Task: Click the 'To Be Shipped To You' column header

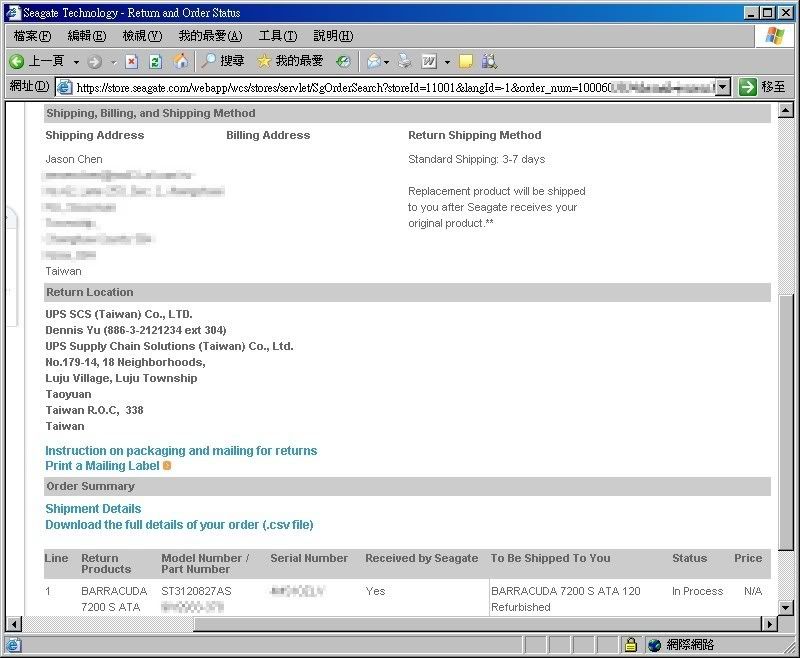Action: point(551,558)
